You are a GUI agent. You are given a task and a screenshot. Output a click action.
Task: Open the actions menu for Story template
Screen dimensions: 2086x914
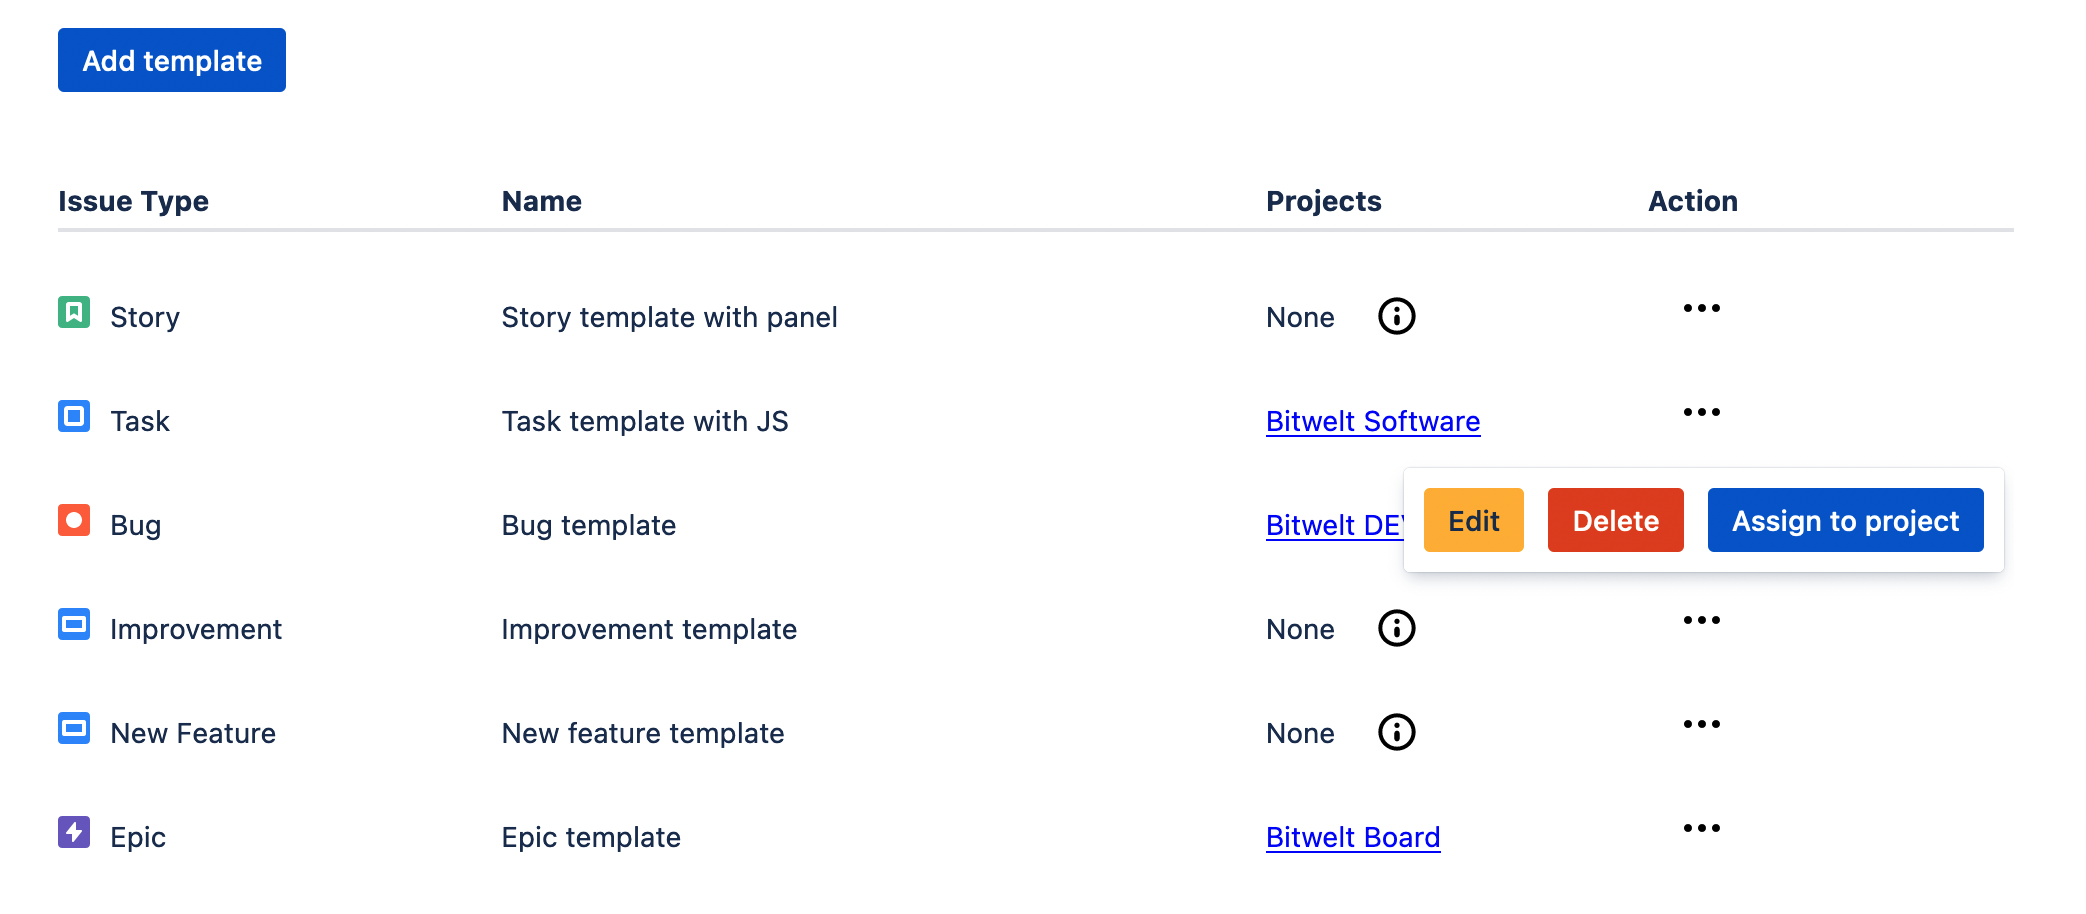pos(1701,309)
